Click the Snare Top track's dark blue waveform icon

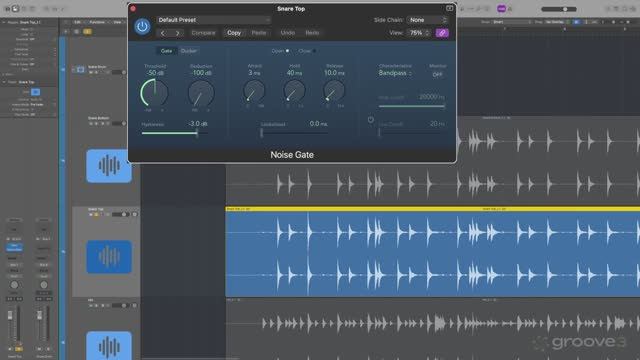(109, 257)
